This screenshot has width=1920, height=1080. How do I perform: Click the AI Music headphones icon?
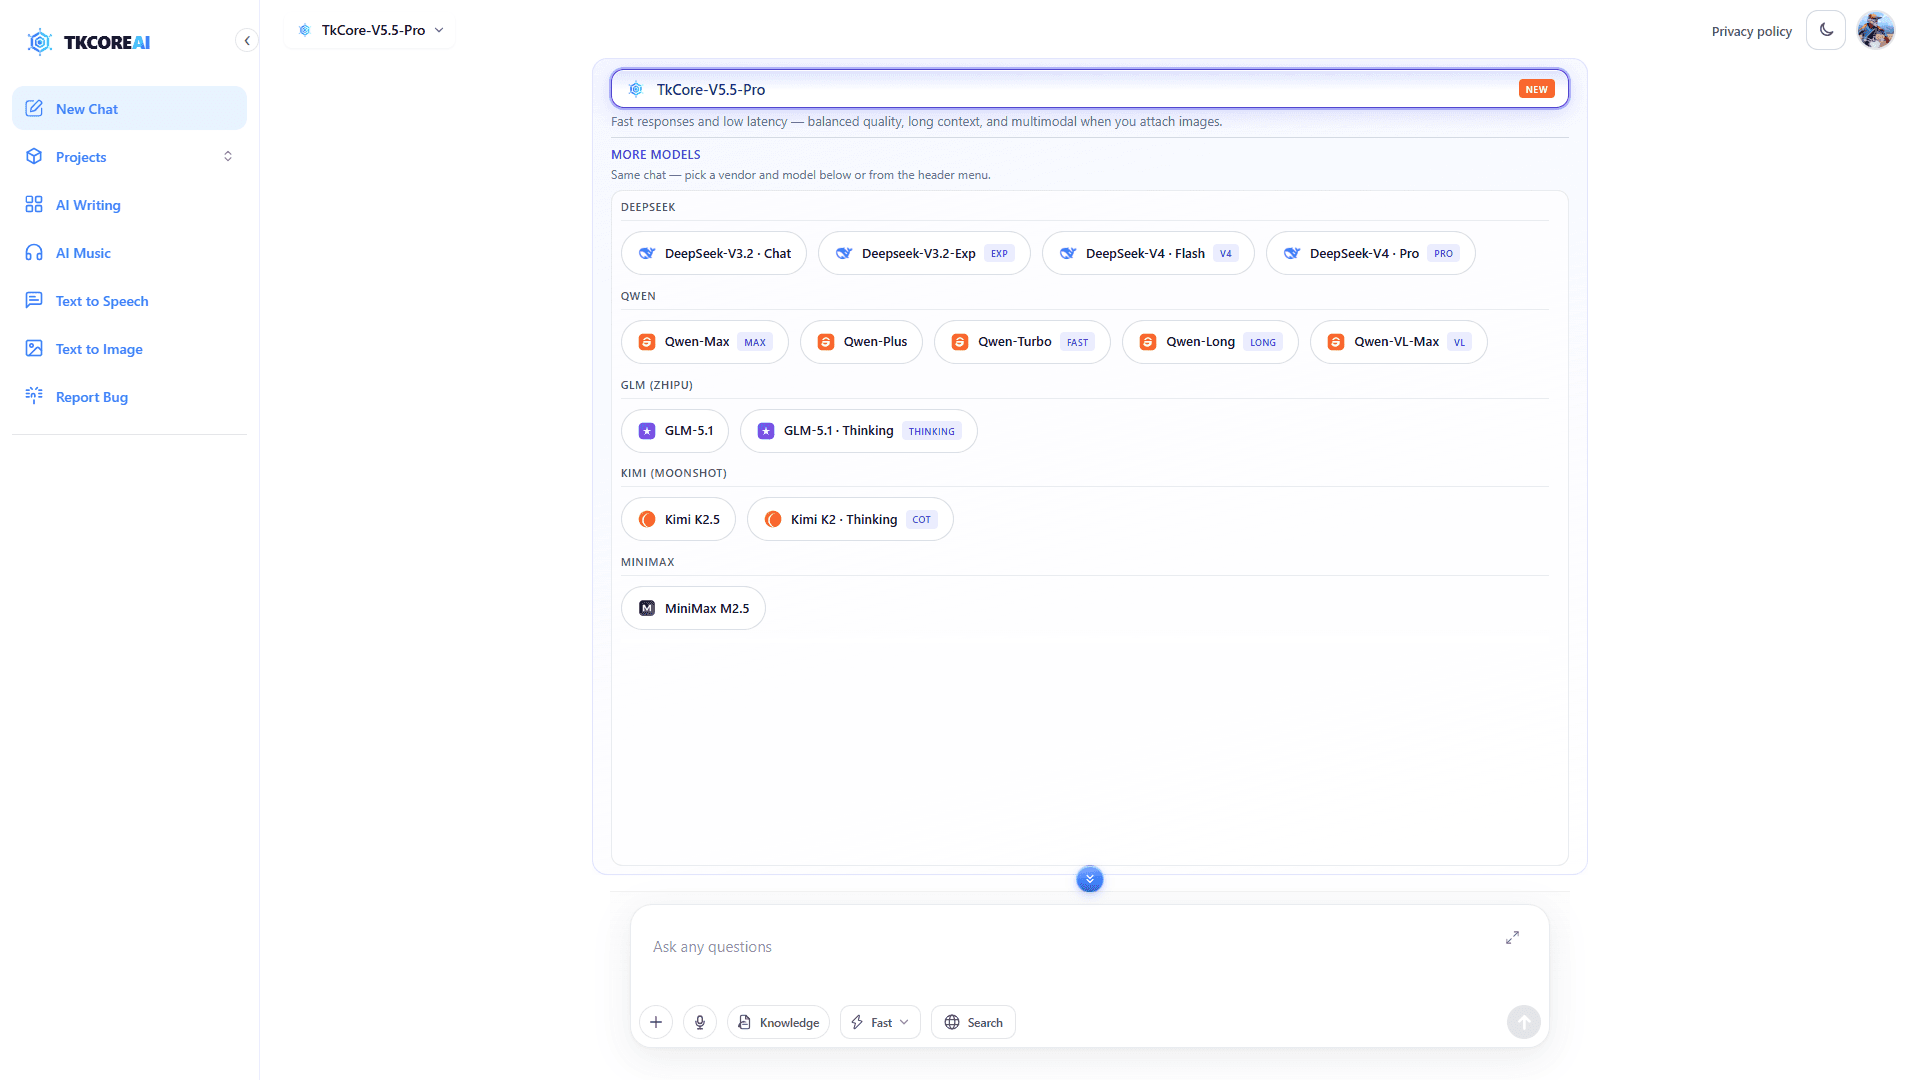click(34, 253)
